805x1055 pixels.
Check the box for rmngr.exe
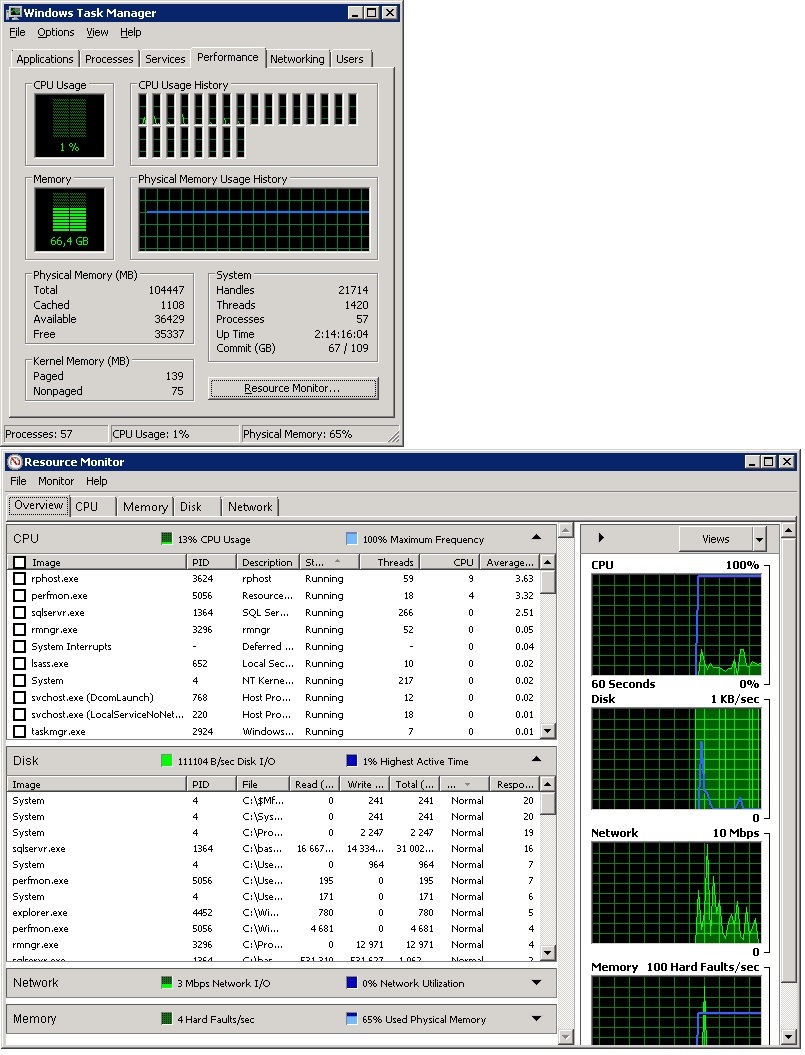(x=20, y=630)
